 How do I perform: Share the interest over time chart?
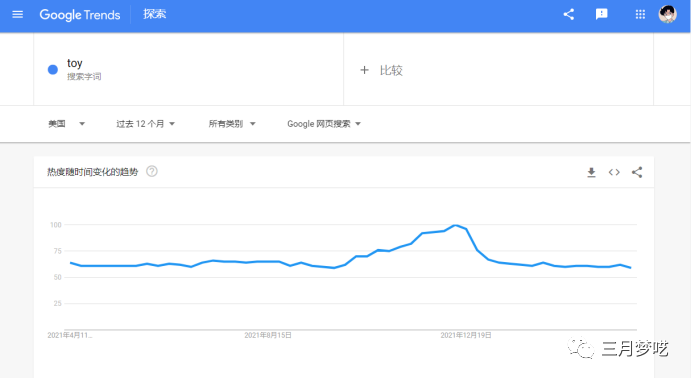click(x=637, y=172)
